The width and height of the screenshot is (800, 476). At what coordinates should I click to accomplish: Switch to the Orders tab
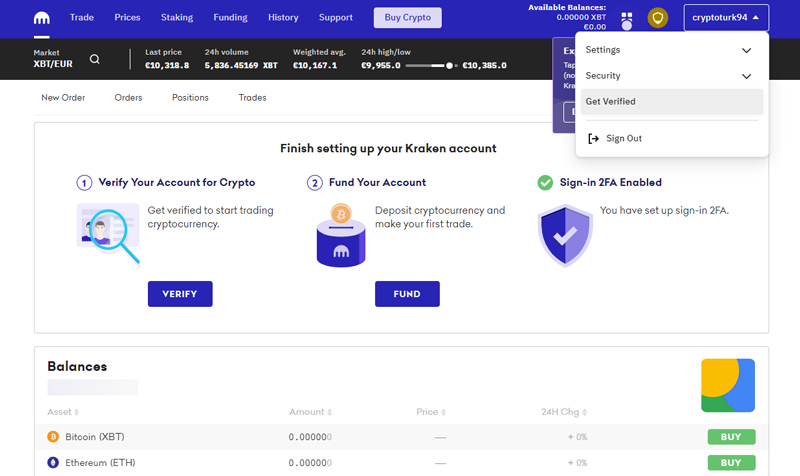click(128, 97)
